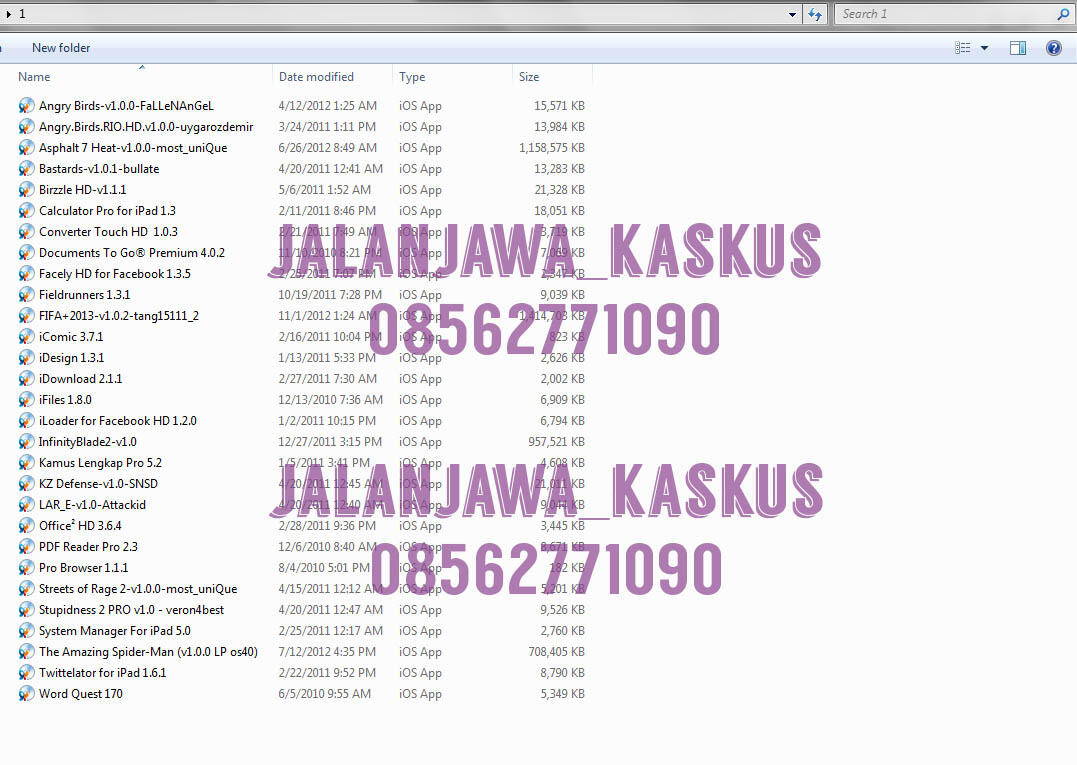The image size is (1077, 765).
Task: Click the iComic 3.7.1 file icon
Action: [x=26, y=337]
